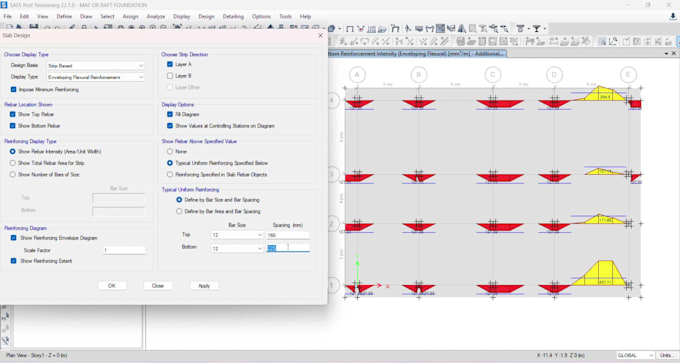Select Reinforcing Specified in Slab Rebar Objects
The width and height of the screenshot is (680, 363).
tap(170, 174)
